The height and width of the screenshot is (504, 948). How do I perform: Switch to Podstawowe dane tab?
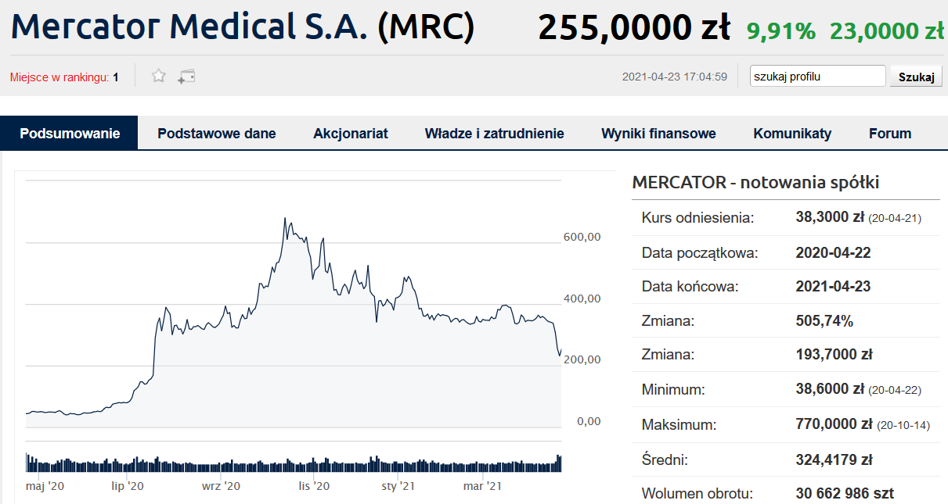point(216,134)
